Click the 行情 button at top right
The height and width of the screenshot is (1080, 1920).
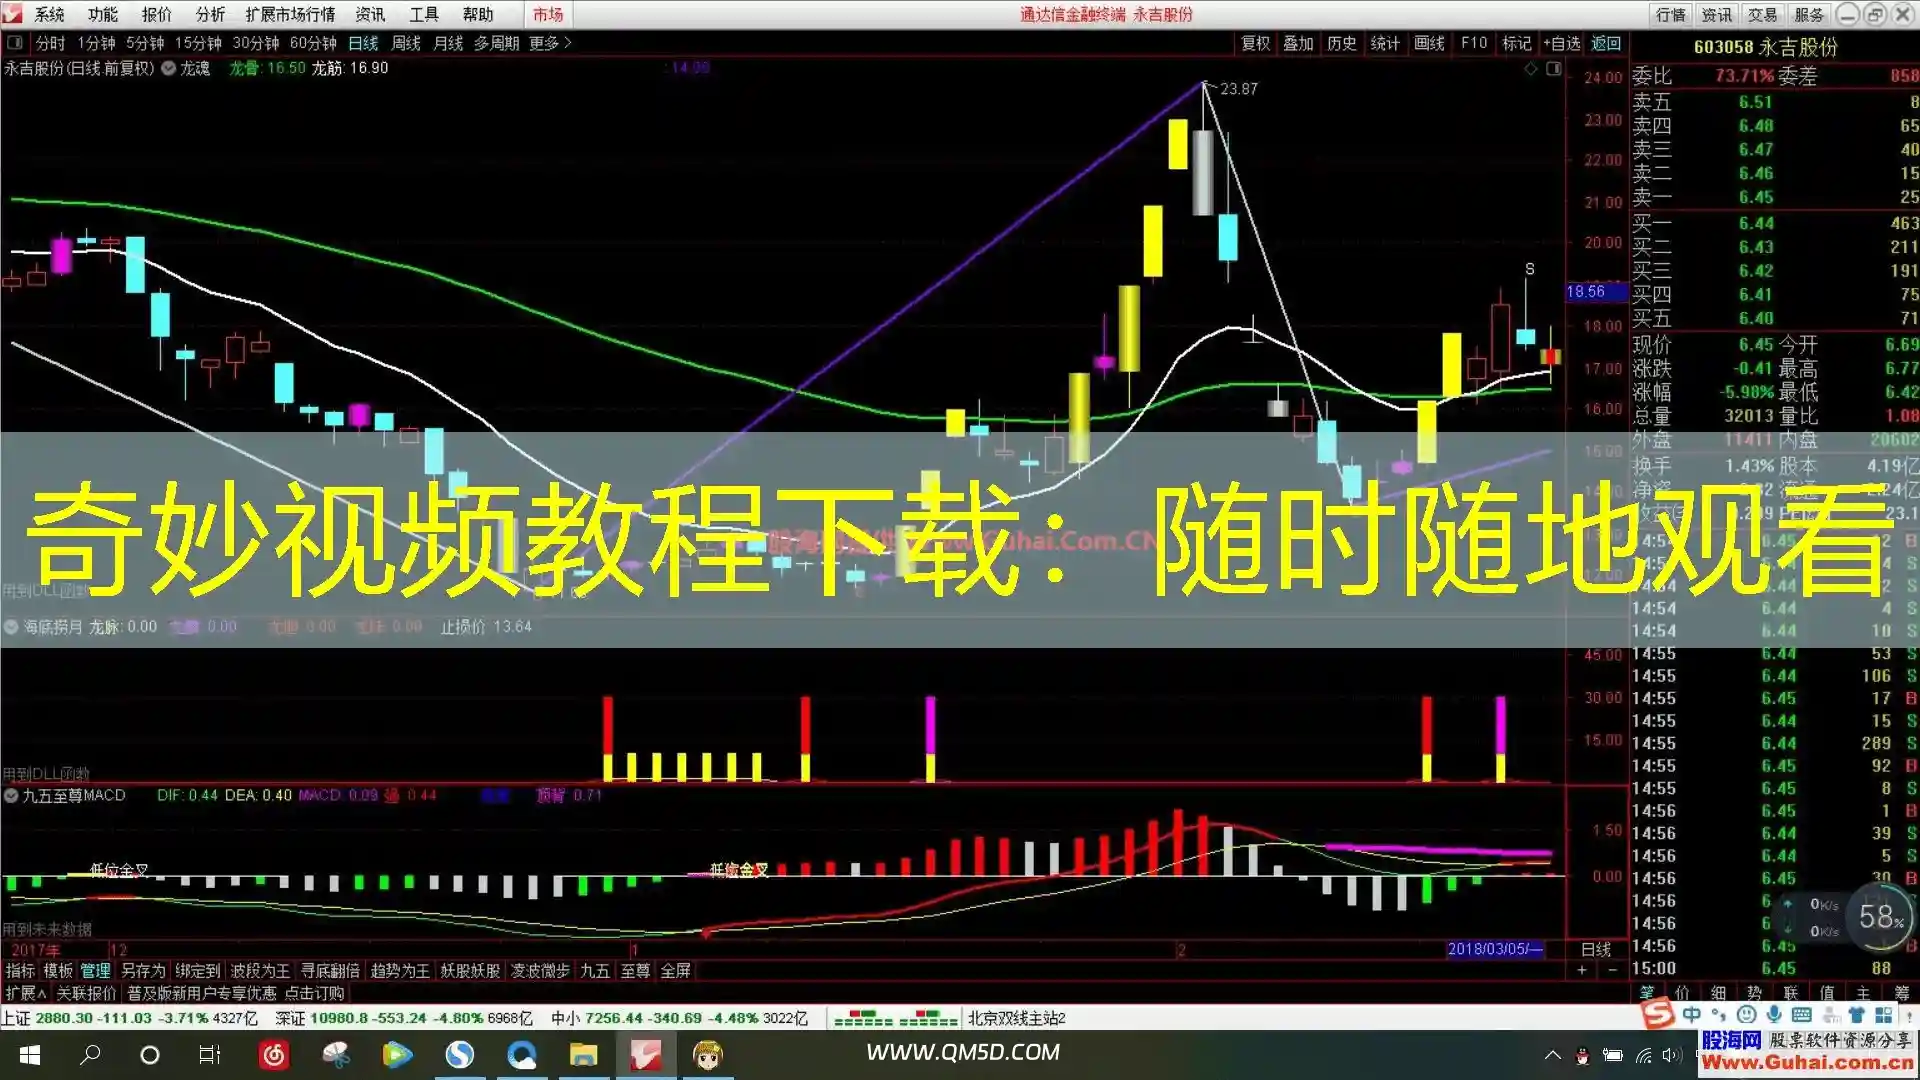[1670, 14]
